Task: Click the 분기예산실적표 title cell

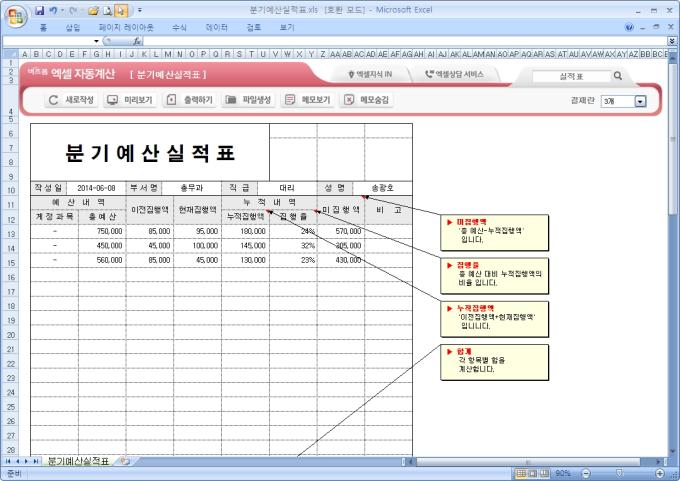Action: pyautogui.click(x=150, y=153)
